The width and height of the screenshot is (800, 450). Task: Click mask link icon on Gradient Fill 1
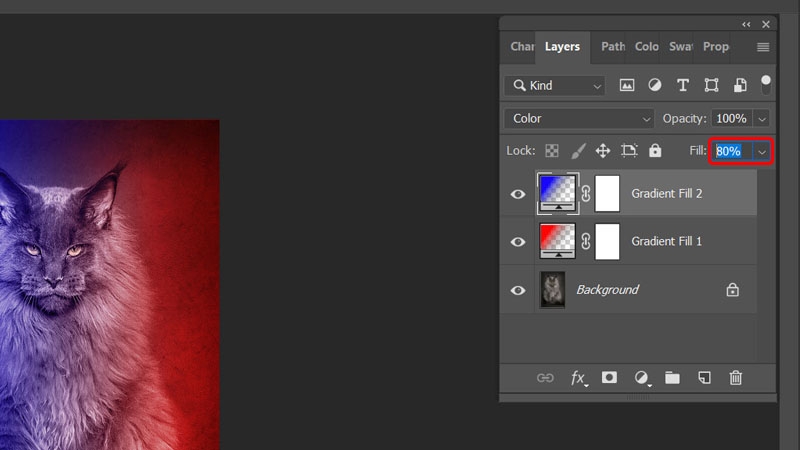(x=586, y=241)
